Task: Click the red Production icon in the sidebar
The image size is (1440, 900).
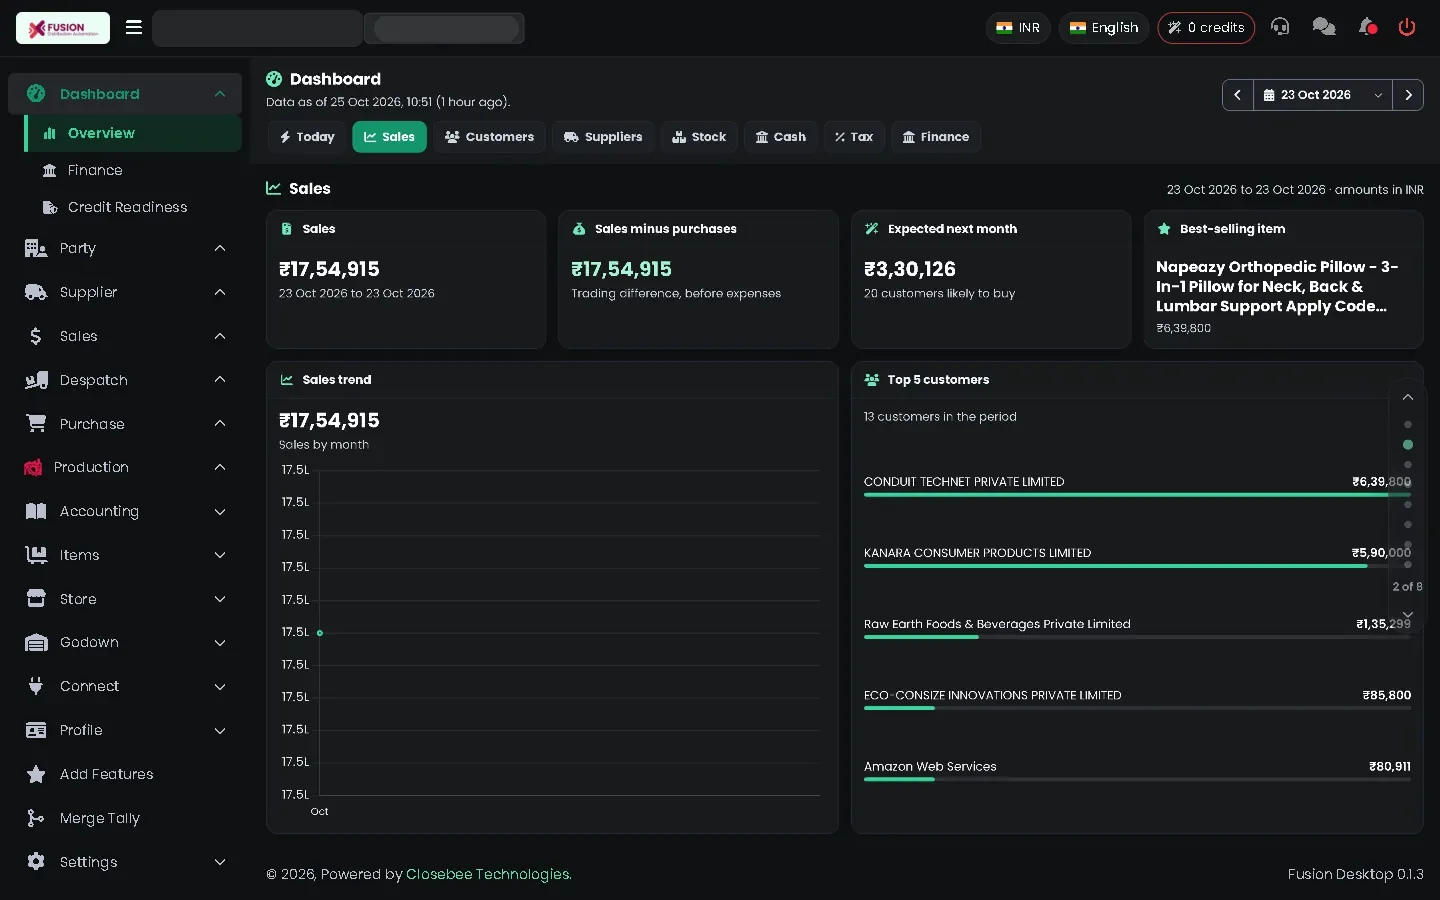Action: pyautogui.click(x=33, y=467)
